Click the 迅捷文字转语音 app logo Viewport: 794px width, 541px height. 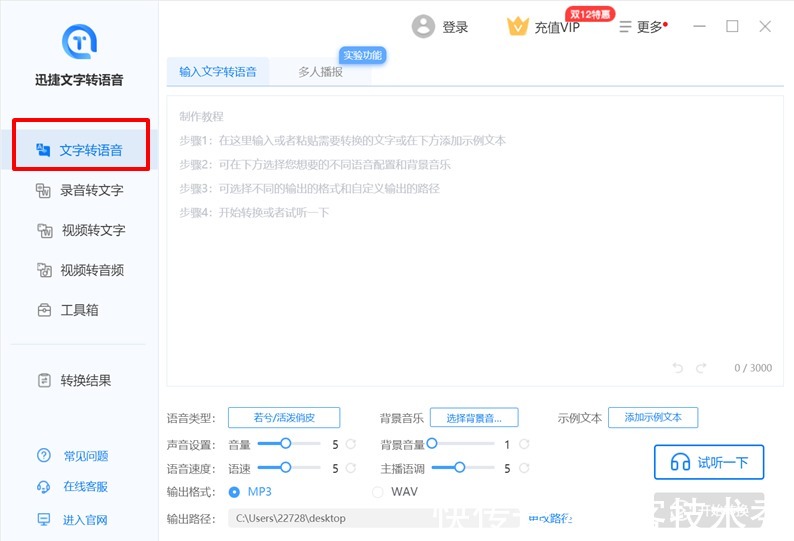tap(80, 42)
